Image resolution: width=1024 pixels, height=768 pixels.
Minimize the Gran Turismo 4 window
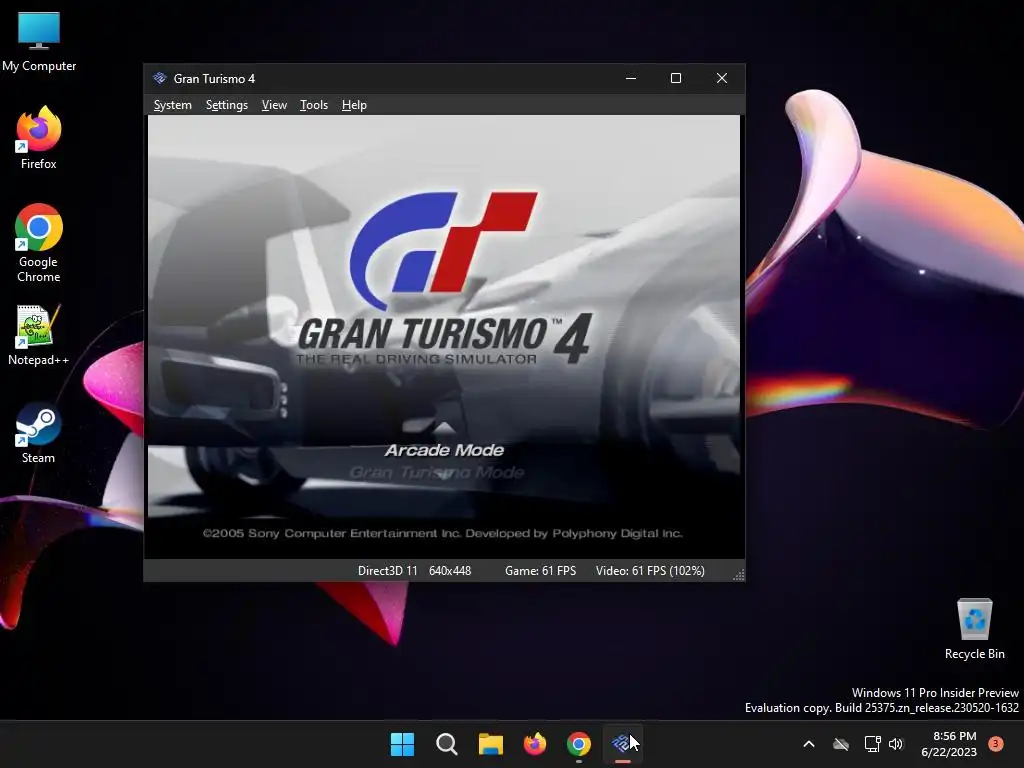pos(631,78)
